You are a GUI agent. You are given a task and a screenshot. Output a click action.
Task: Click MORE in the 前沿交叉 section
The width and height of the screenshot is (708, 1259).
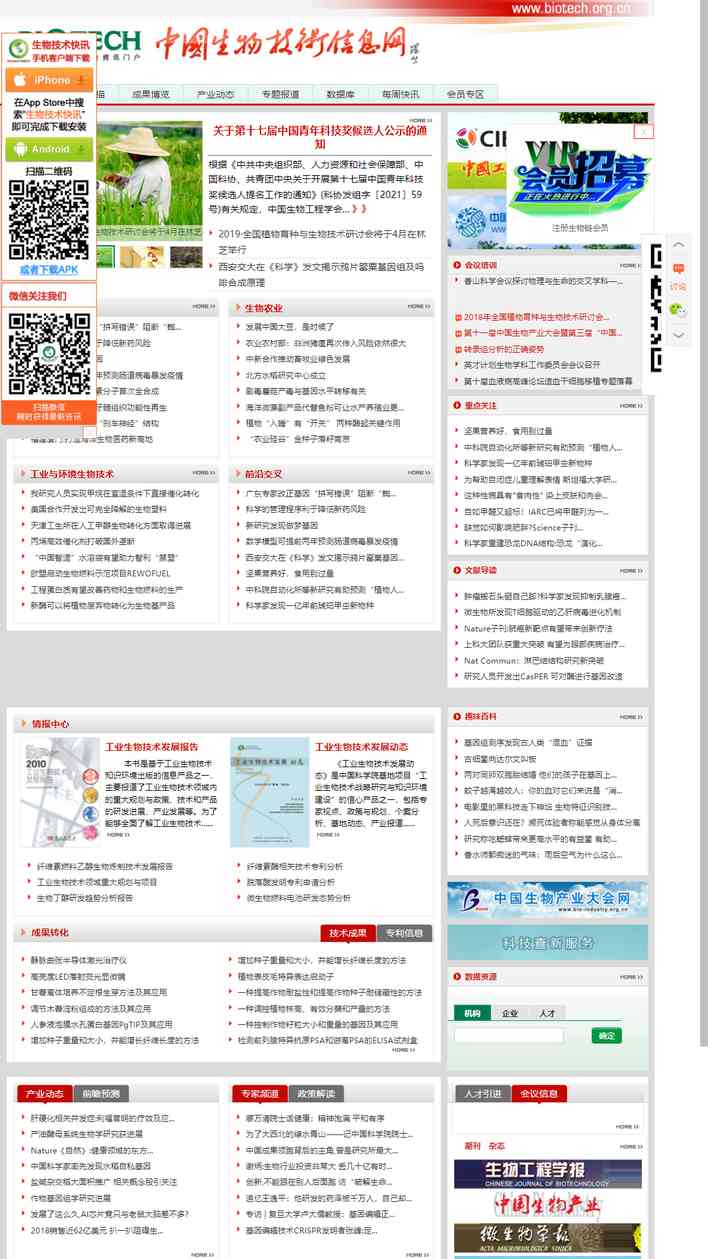[x=421, y=473]
